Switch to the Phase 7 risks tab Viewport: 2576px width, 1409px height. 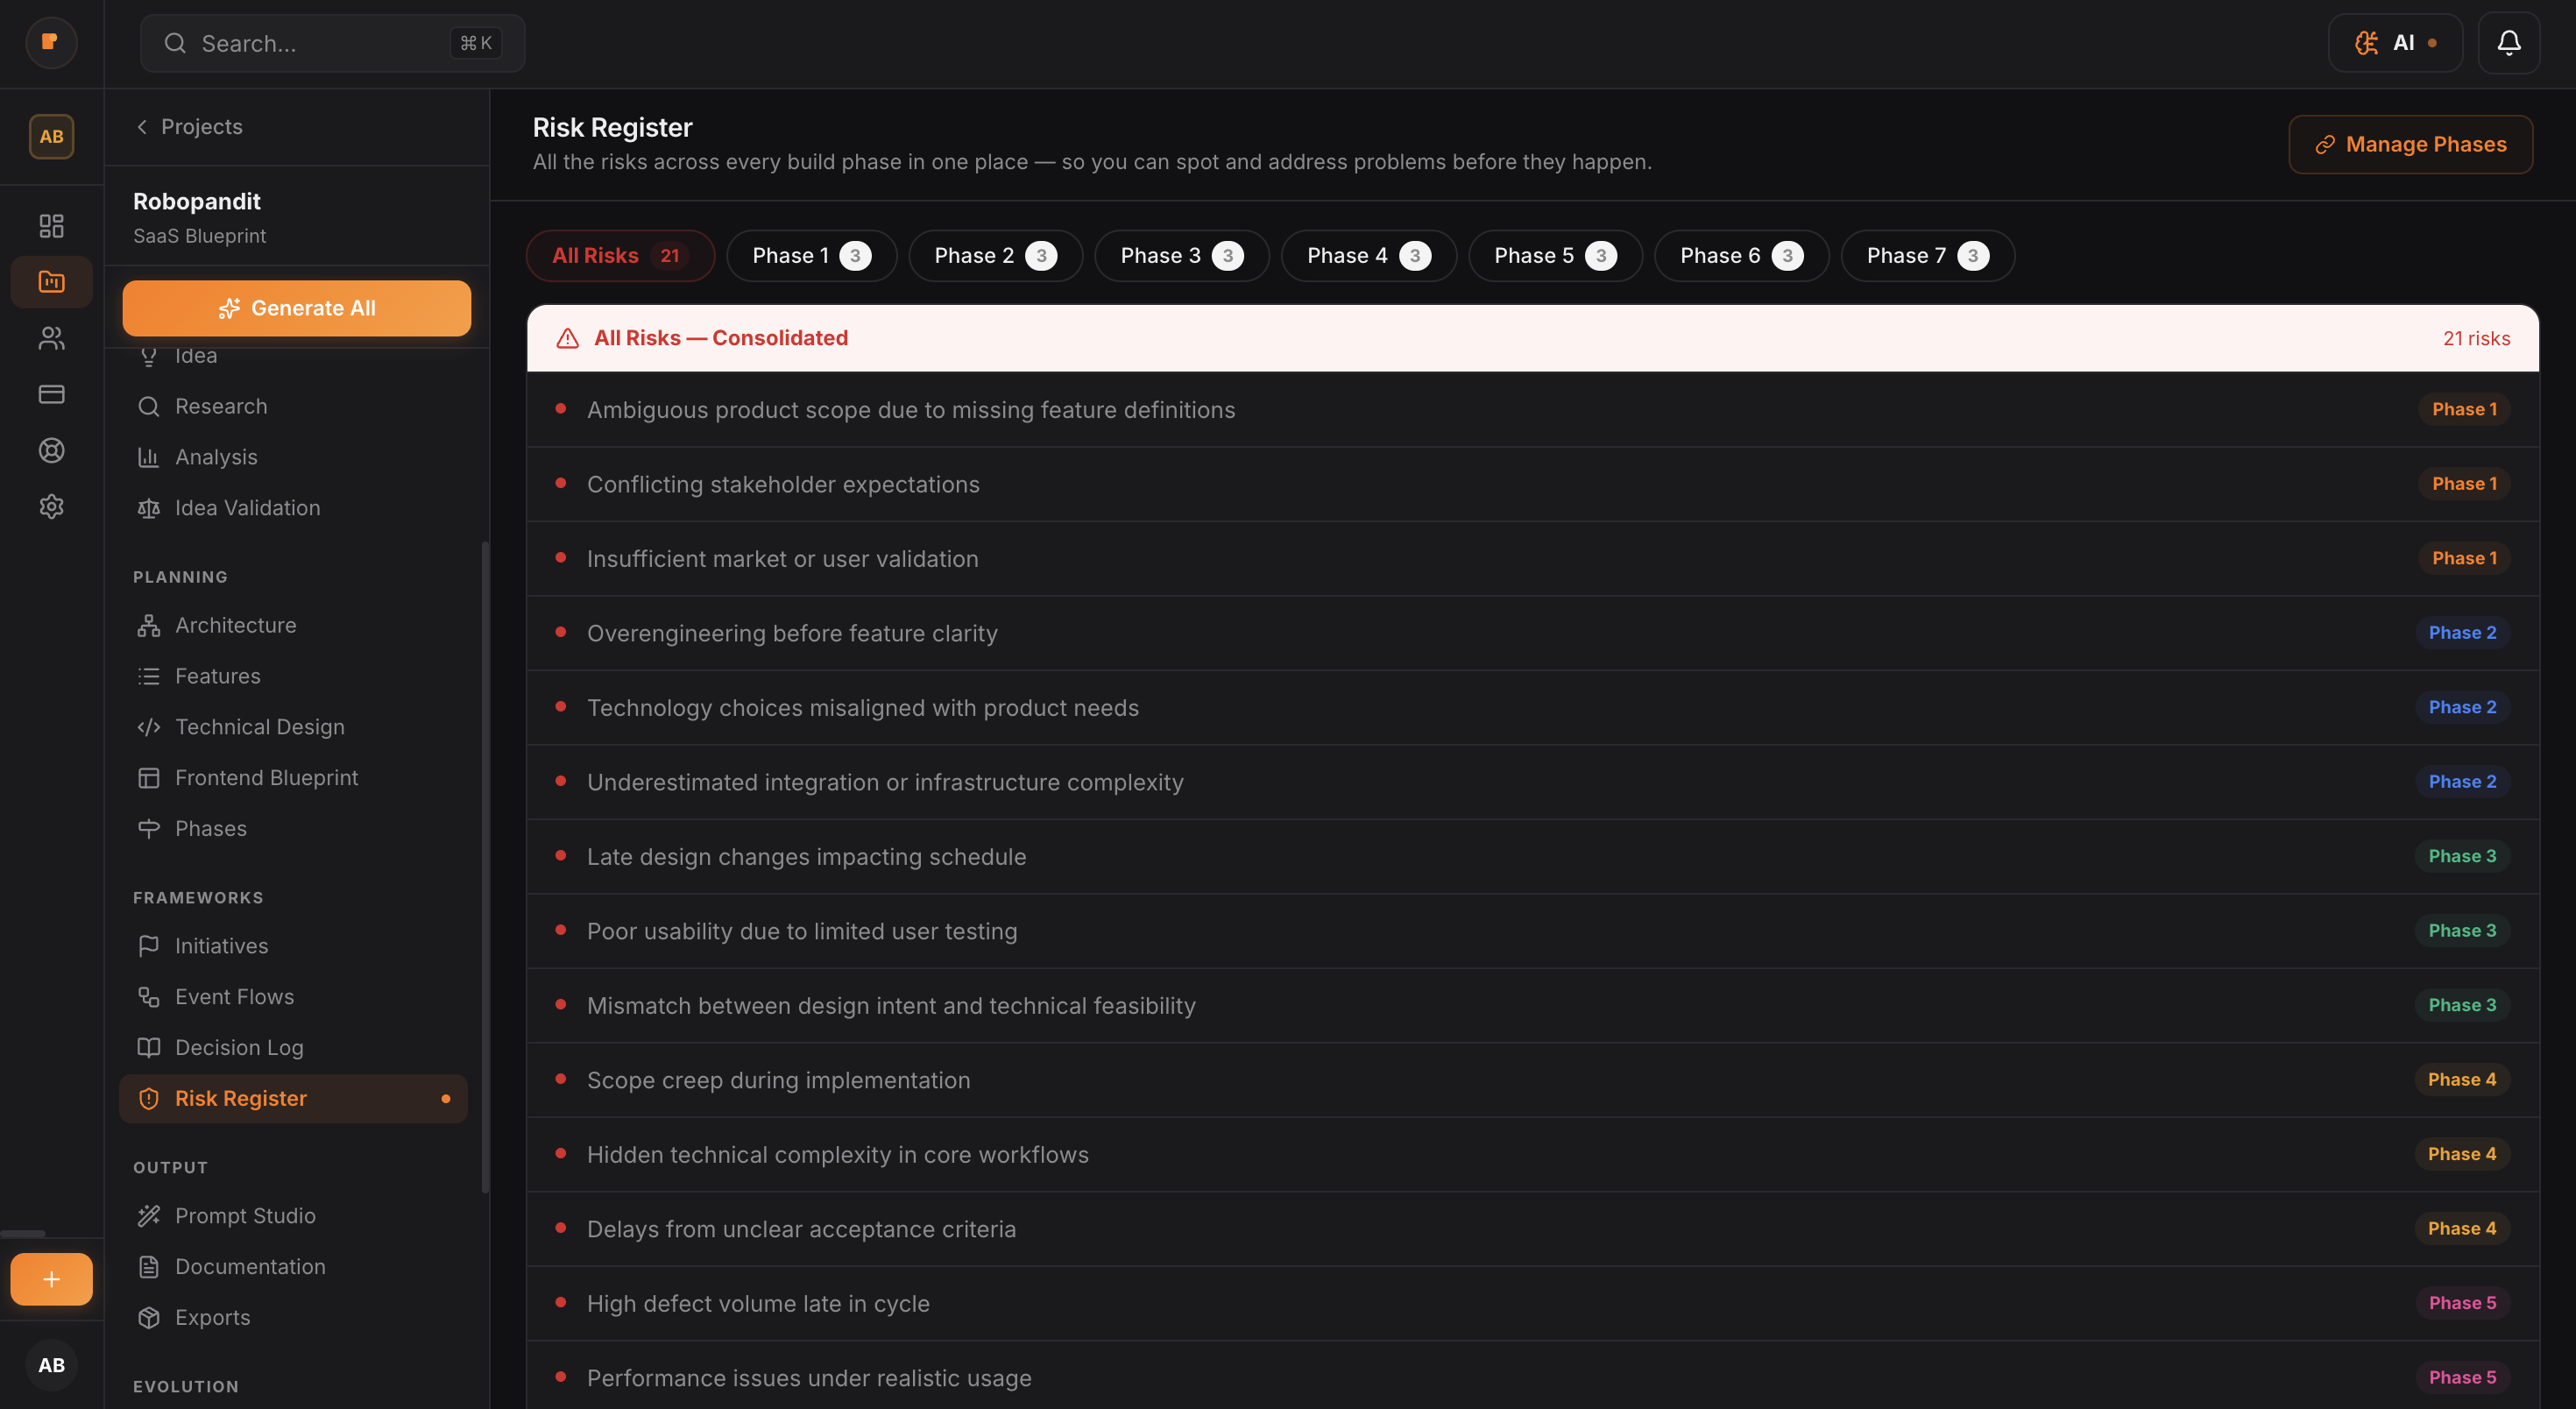coord(1926,255)
